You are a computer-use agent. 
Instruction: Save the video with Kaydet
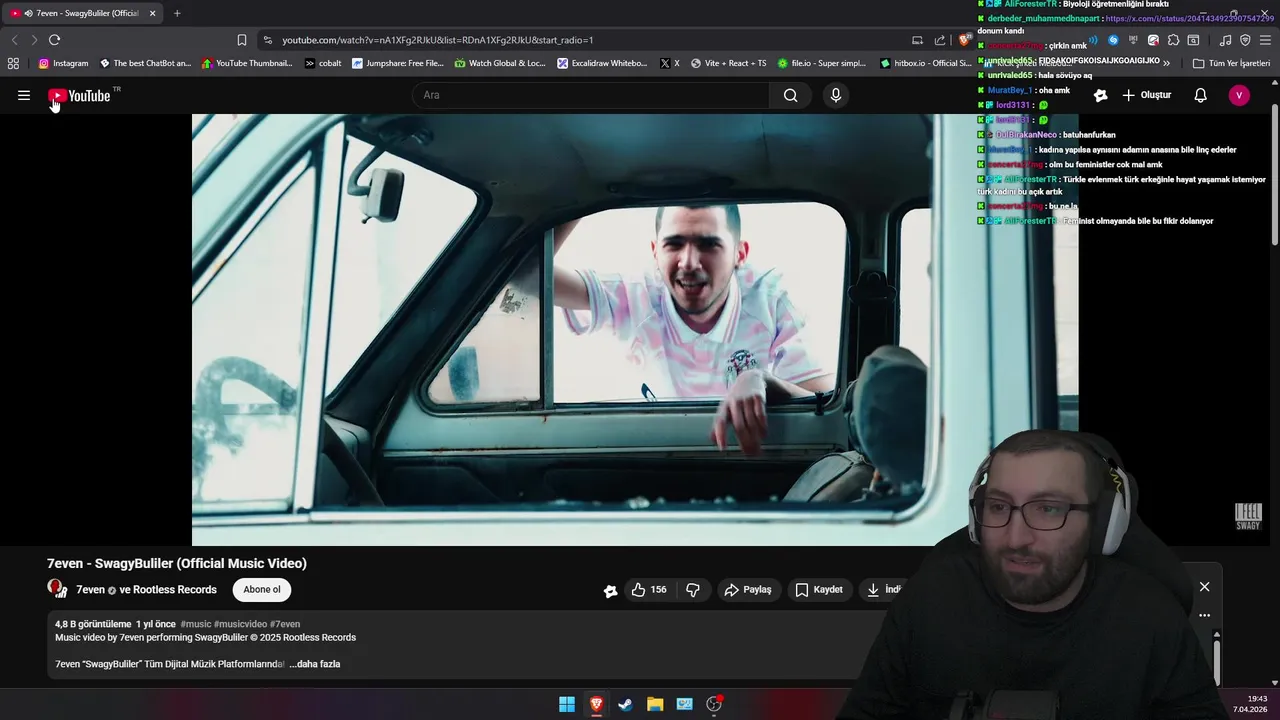tap(819, 590)
